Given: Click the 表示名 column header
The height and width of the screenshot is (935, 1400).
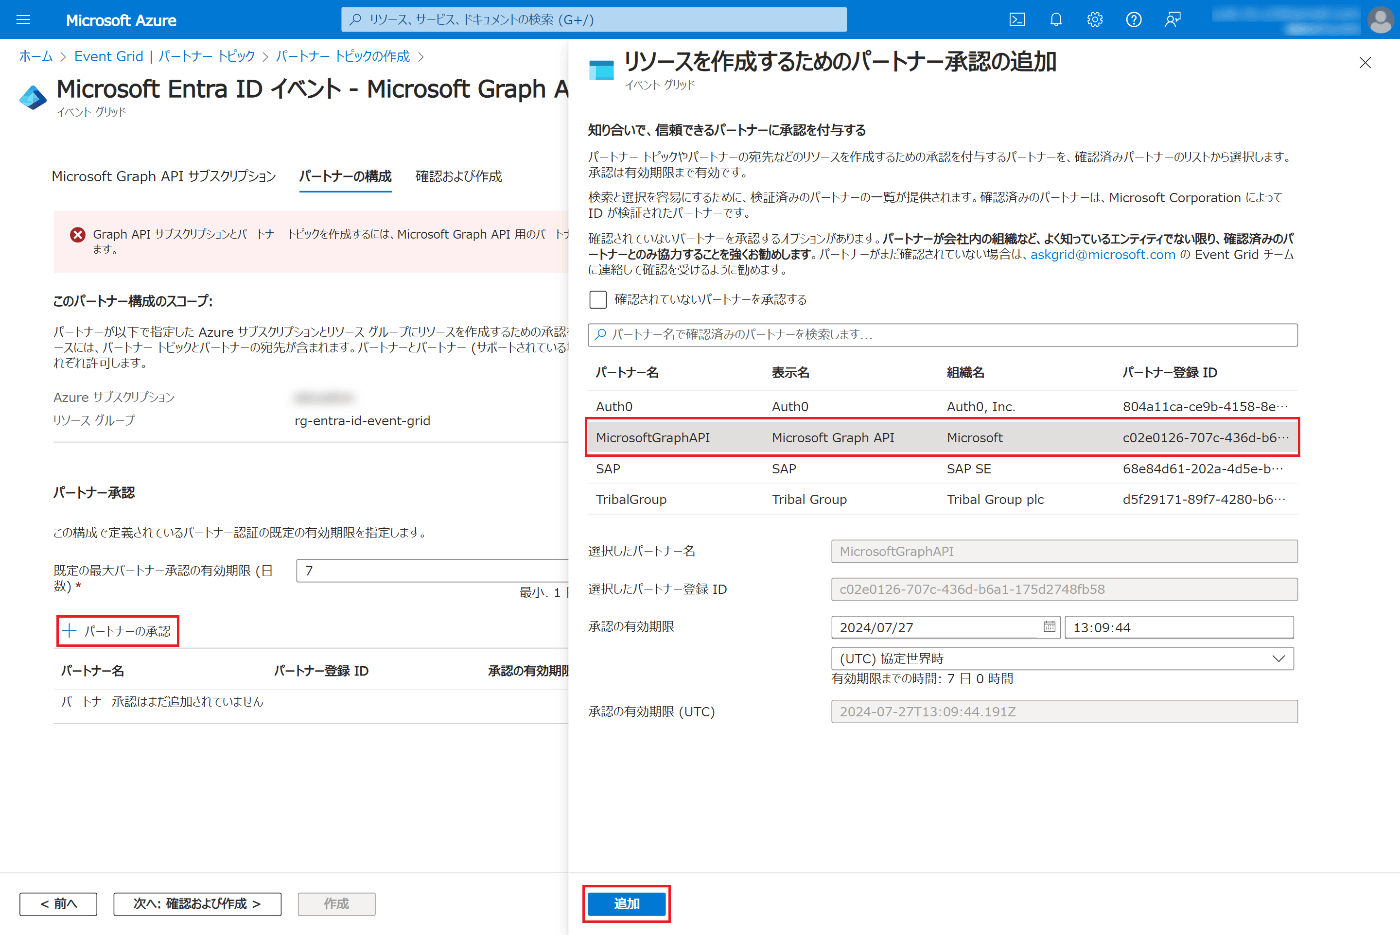Looking at the screenshot, I should click(790, 372).
